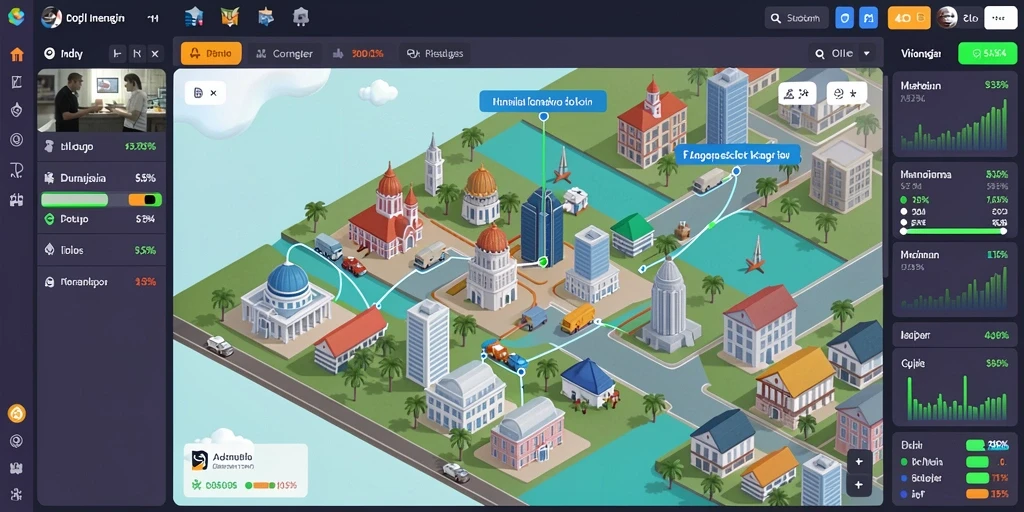Open the Olle search dropdown field
Image resolution: width=1024 pixels, height=512 pixels.
tap(842, 54)
